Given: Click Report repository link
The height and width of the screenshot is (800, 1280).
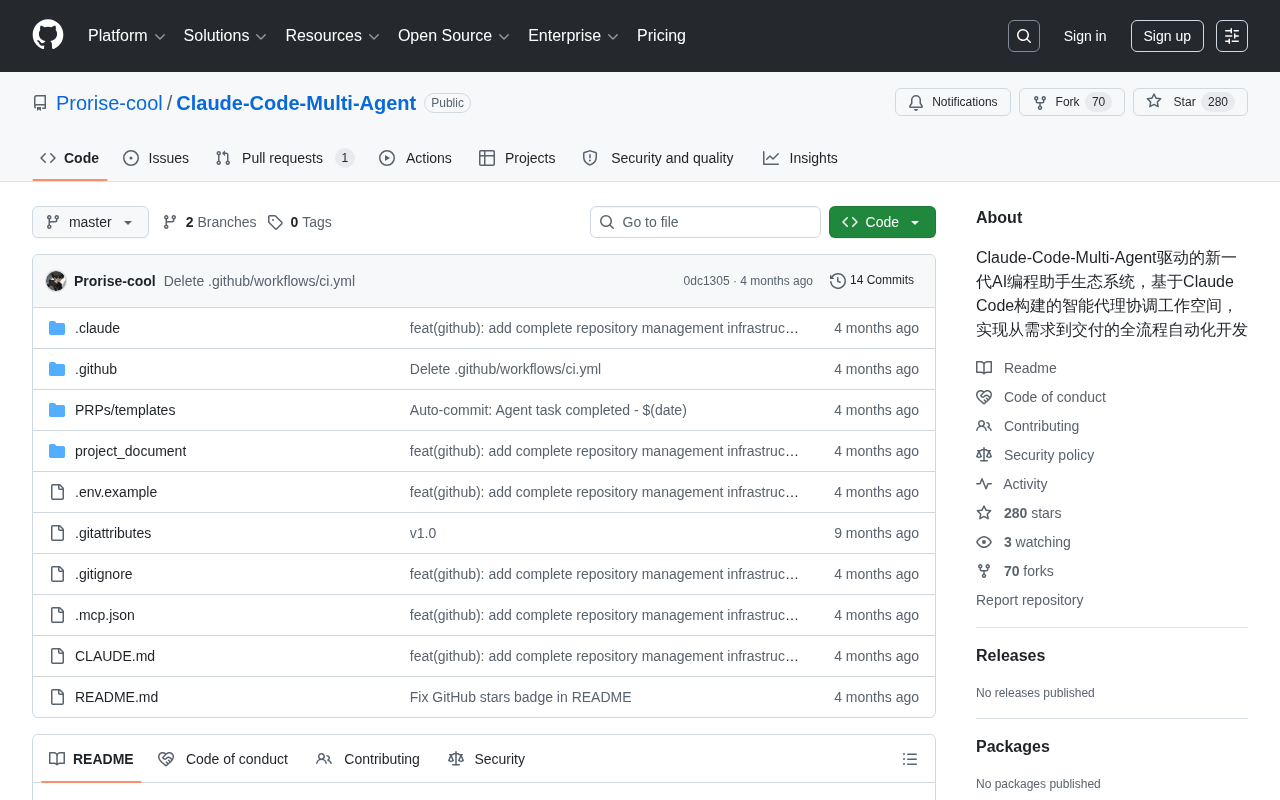Looking at the screenshot, I should coord(1029,600).
